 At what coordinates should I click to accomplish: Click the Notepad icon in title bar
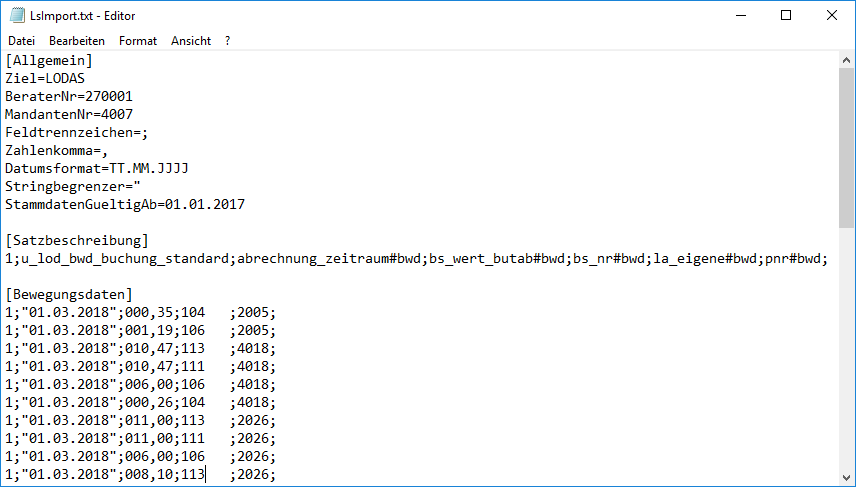(x=17, y=16)
